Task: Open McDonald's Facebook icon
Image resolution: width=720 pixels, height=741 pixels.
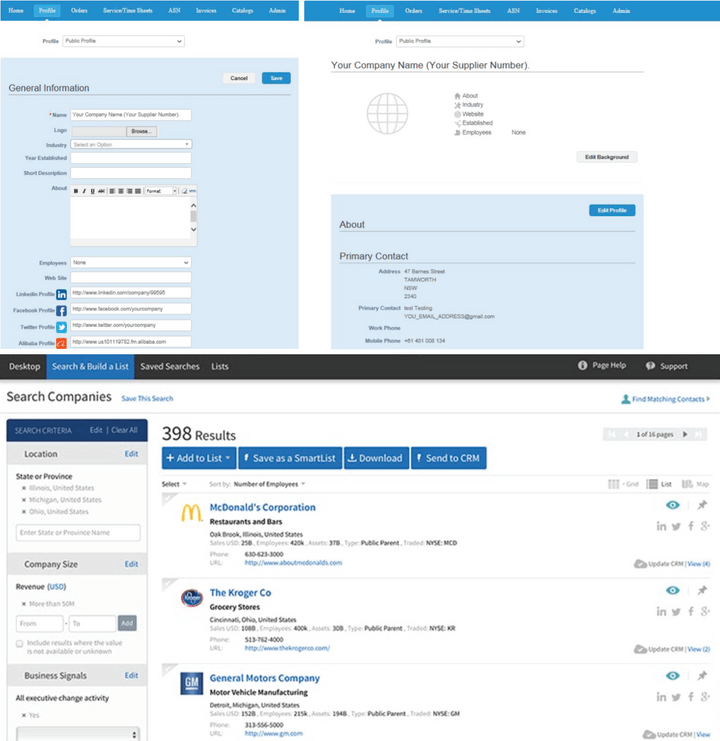Action: 691,526
